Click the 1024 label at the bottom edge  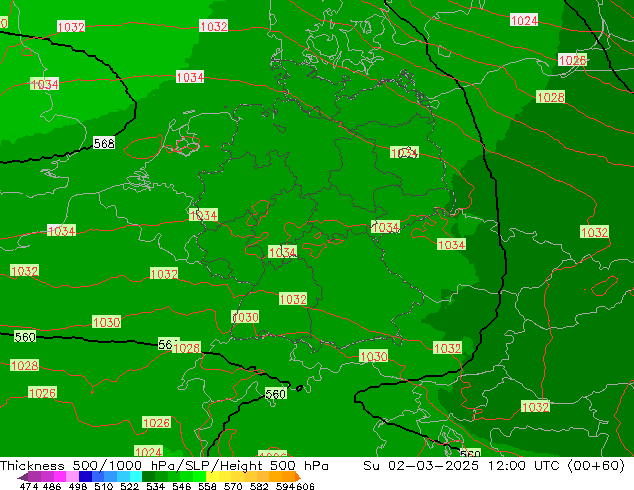(x=148, y=452)
